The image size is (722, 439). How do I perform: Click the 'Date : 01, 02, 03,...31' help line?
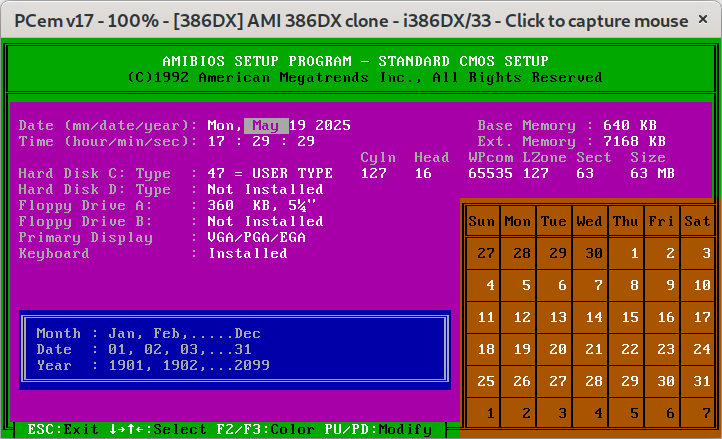coord(144,349)
